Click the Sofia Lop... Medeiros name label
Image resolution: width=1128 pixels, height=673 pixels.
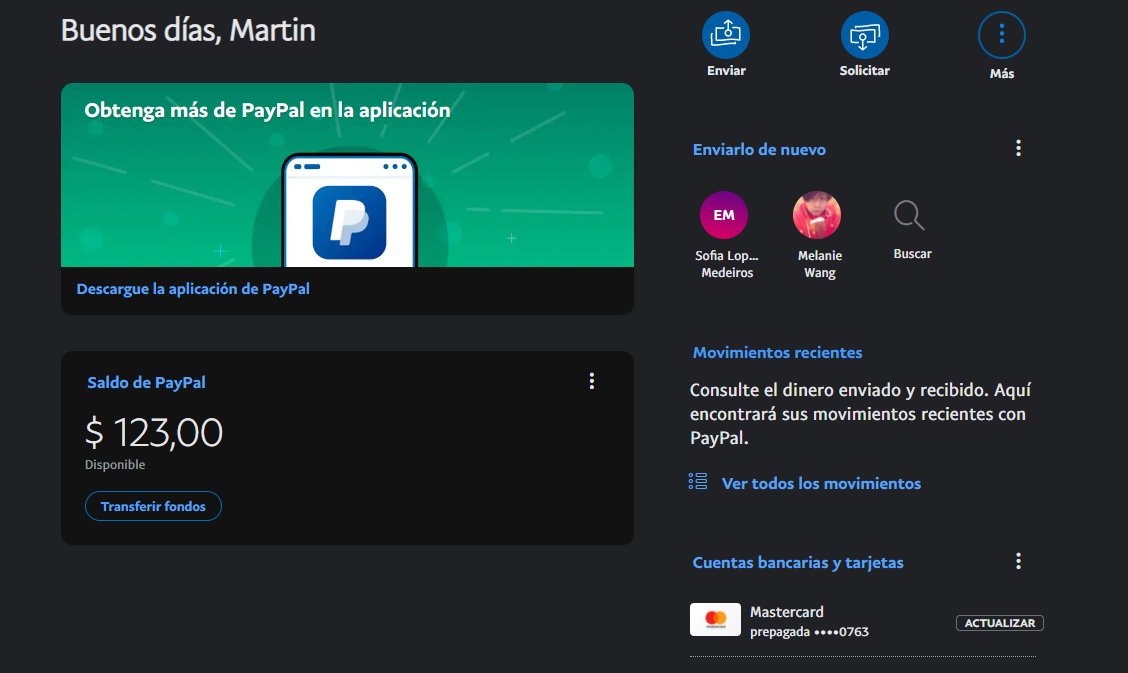pyautogui.click(x=727, y=264)
